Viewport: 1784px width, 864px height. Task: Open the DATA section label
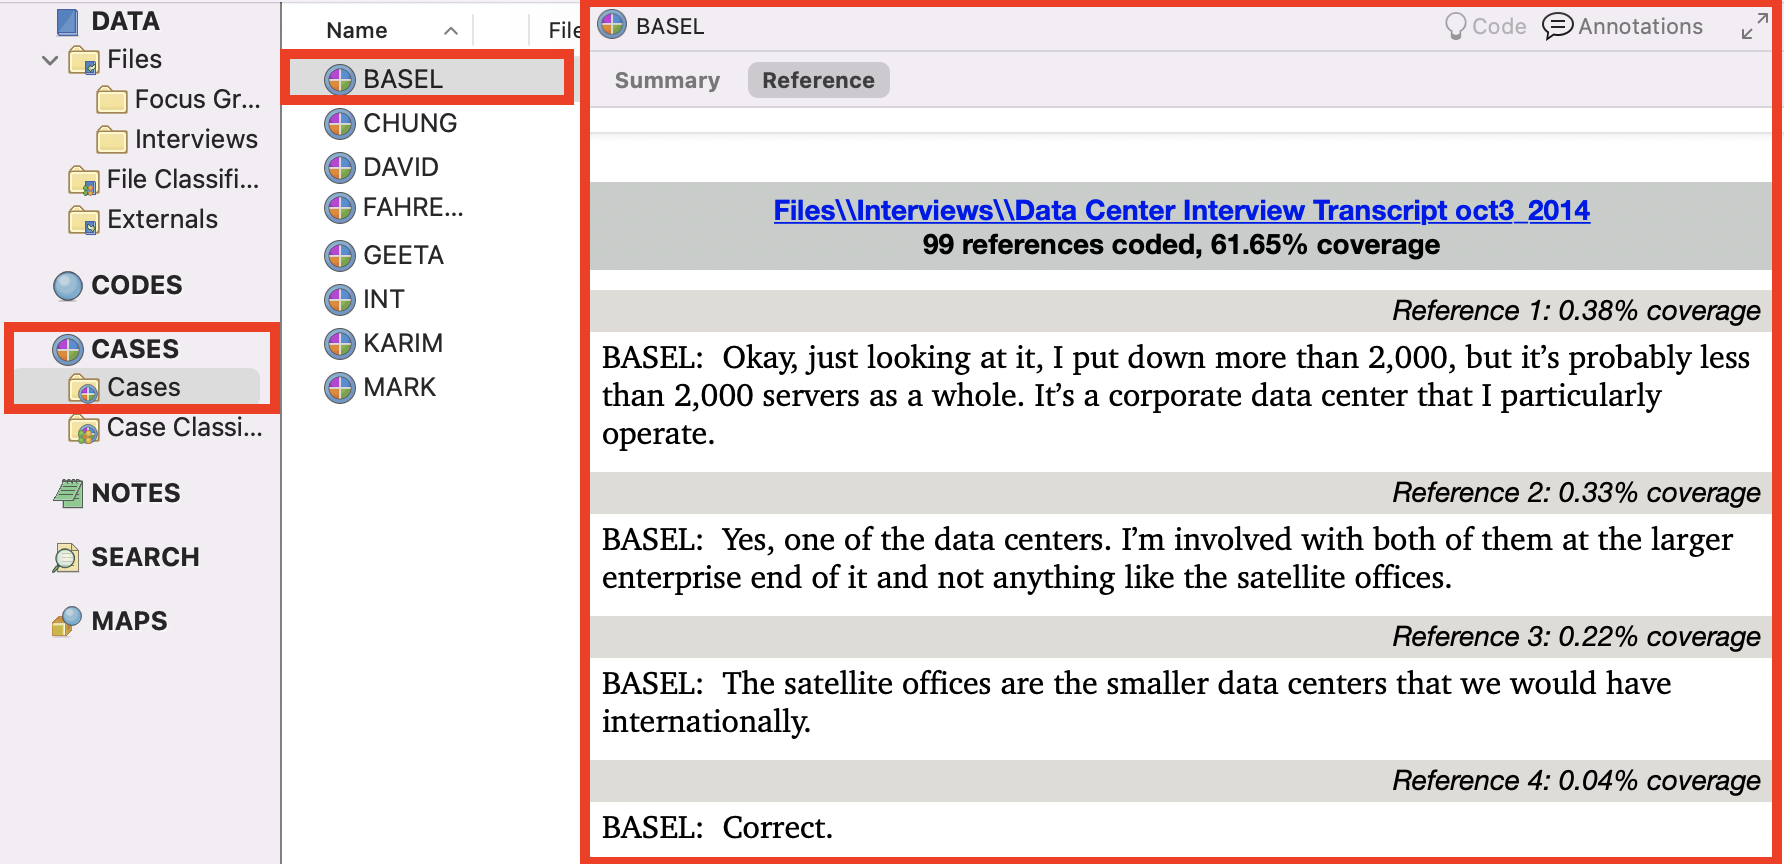click(125, 21)
